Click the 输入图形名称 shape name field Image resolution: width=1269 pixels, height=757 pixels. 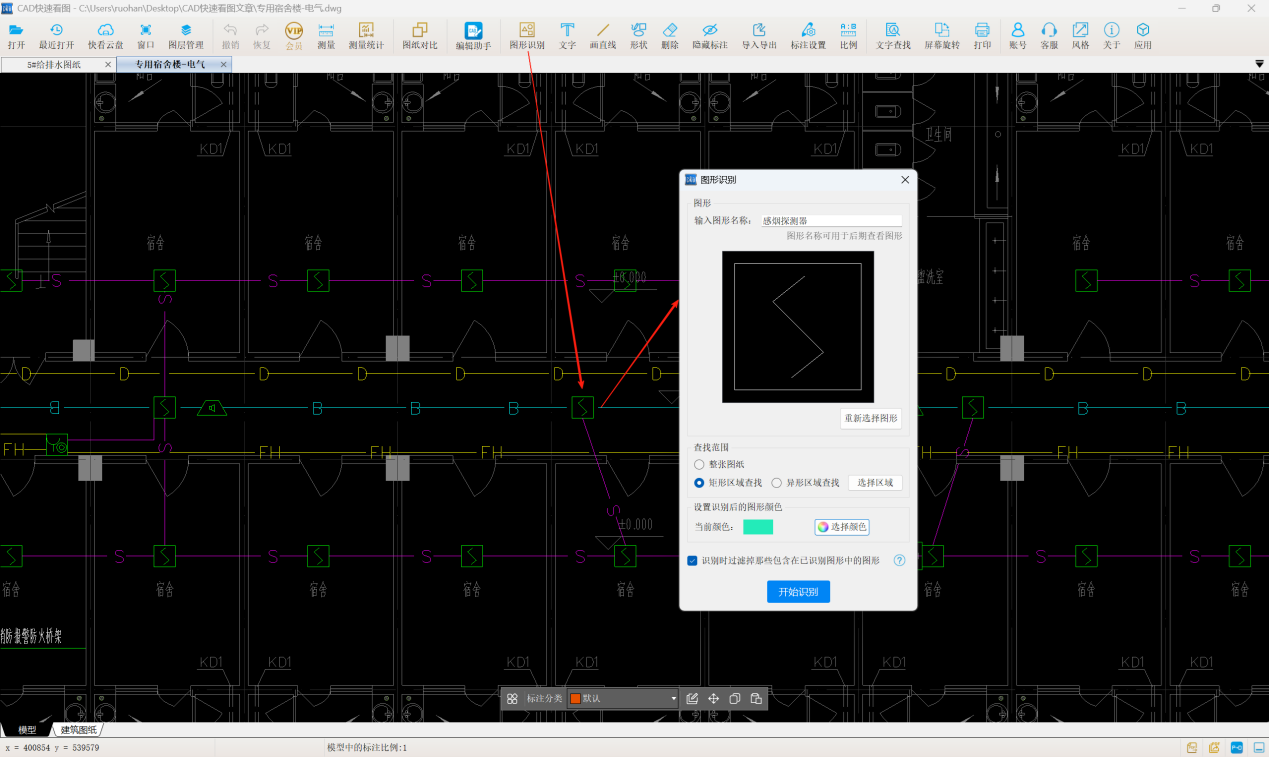(x=830, y=221)
